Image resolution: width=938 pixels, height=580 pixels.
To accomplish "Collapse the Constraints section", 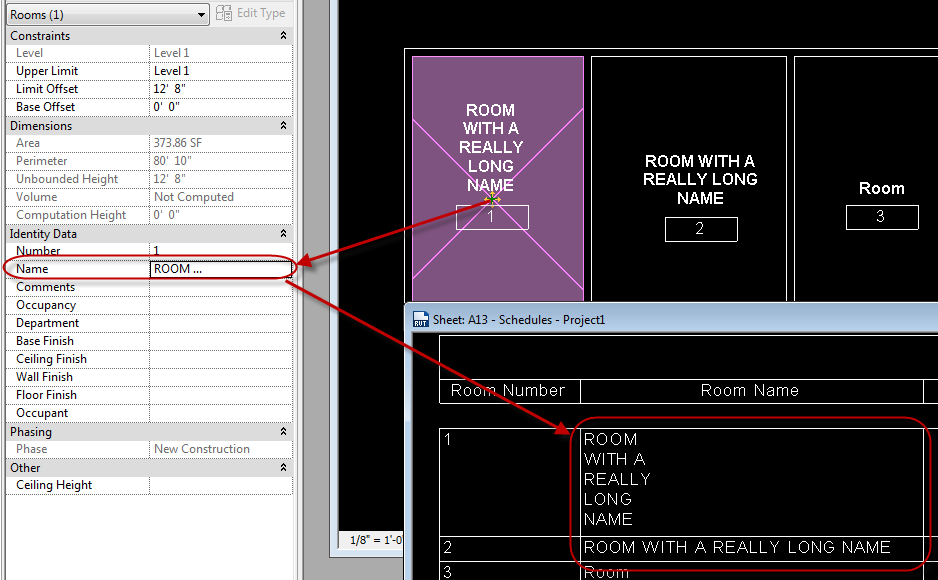I will coord(284,35).
